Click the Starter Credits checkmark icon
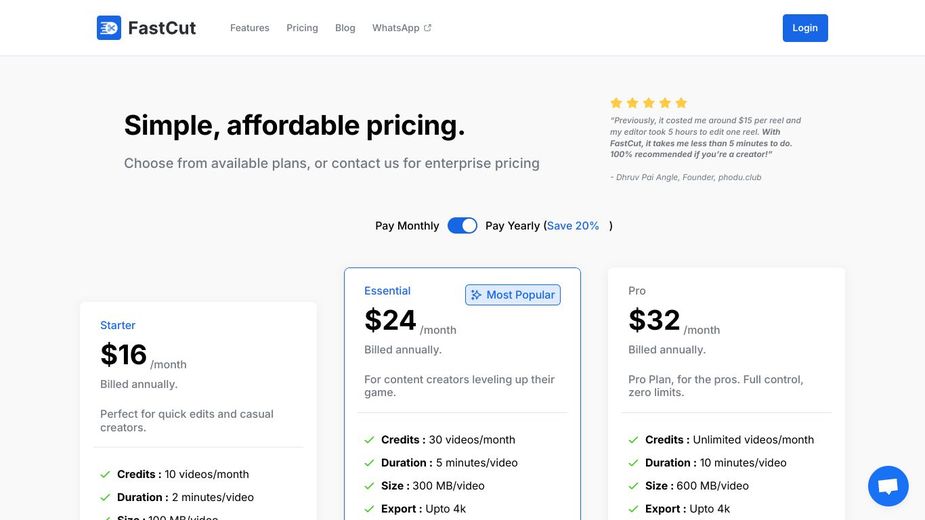The image size is (925, 520). click(105, 475)
